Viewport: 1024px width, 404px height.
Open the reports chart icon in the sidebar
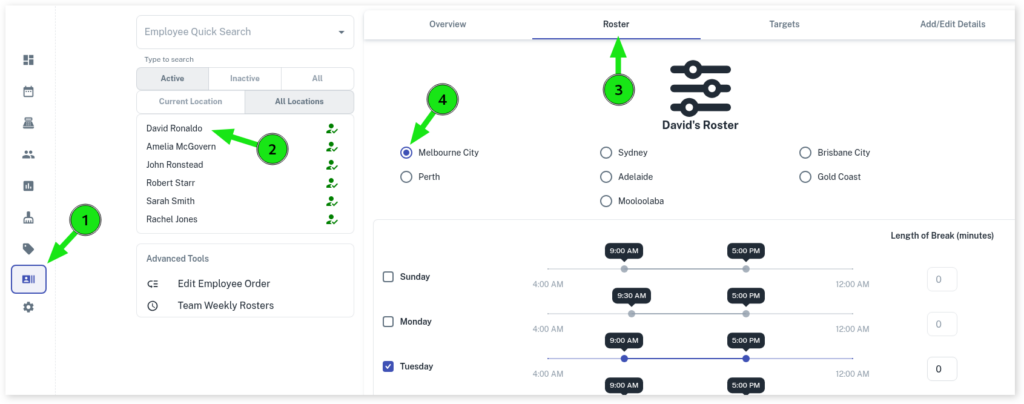28,186
